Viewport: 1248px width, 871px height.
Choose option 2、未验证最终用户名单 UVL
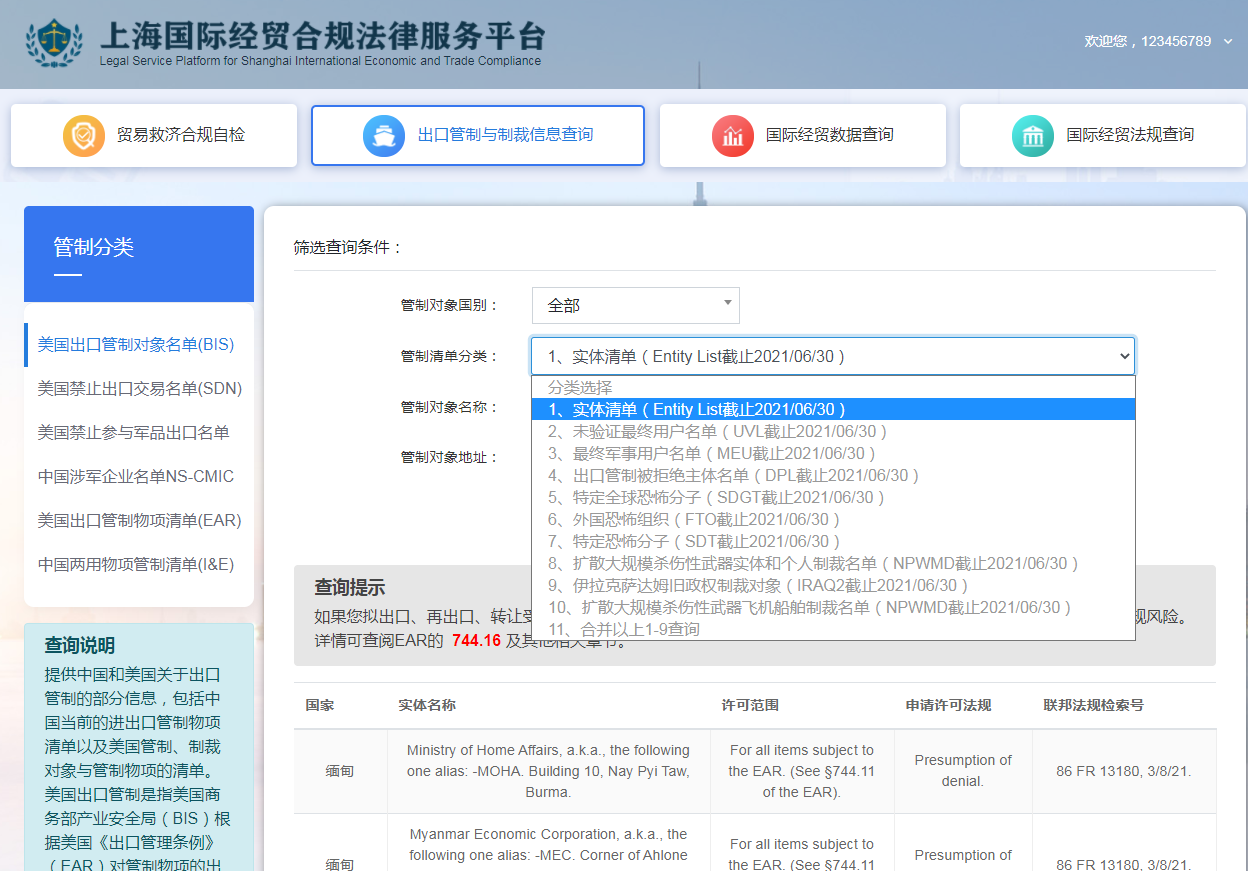coord(833,431)
